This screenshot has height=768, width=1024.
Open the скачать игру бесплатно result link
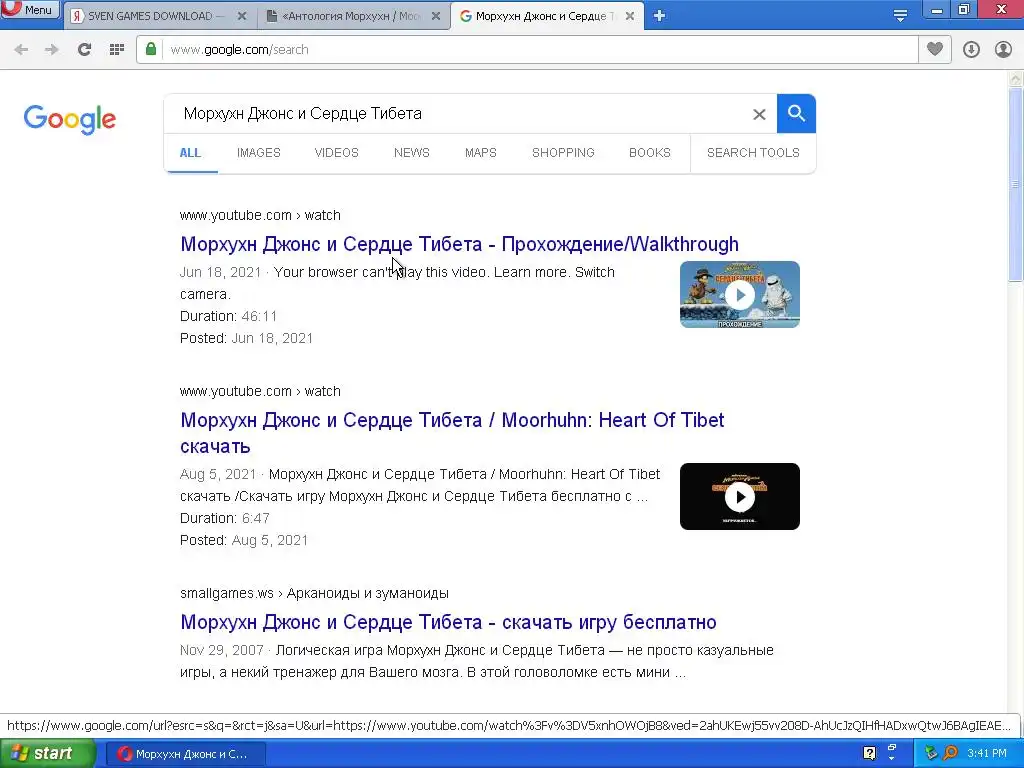pos(448,622)
